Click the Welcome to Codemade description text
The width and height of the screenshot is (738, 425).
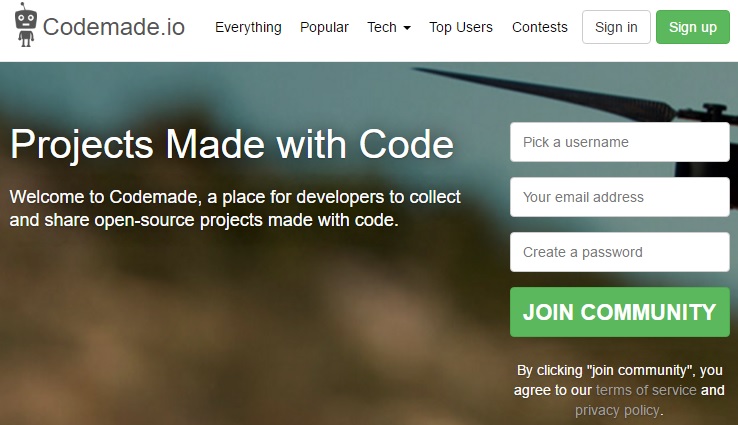tap(235, 208)
